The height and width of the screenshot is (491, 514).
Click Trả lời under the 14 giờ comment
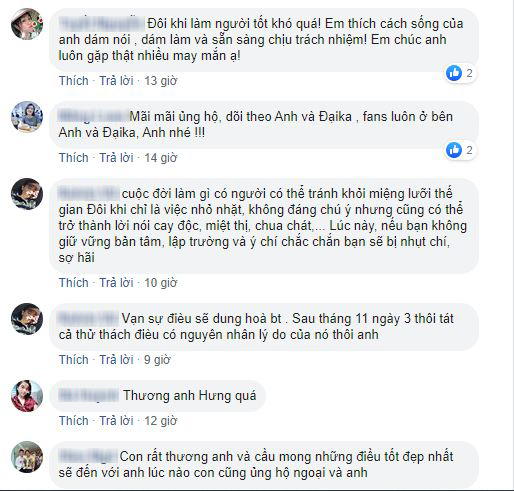(116, 158)
